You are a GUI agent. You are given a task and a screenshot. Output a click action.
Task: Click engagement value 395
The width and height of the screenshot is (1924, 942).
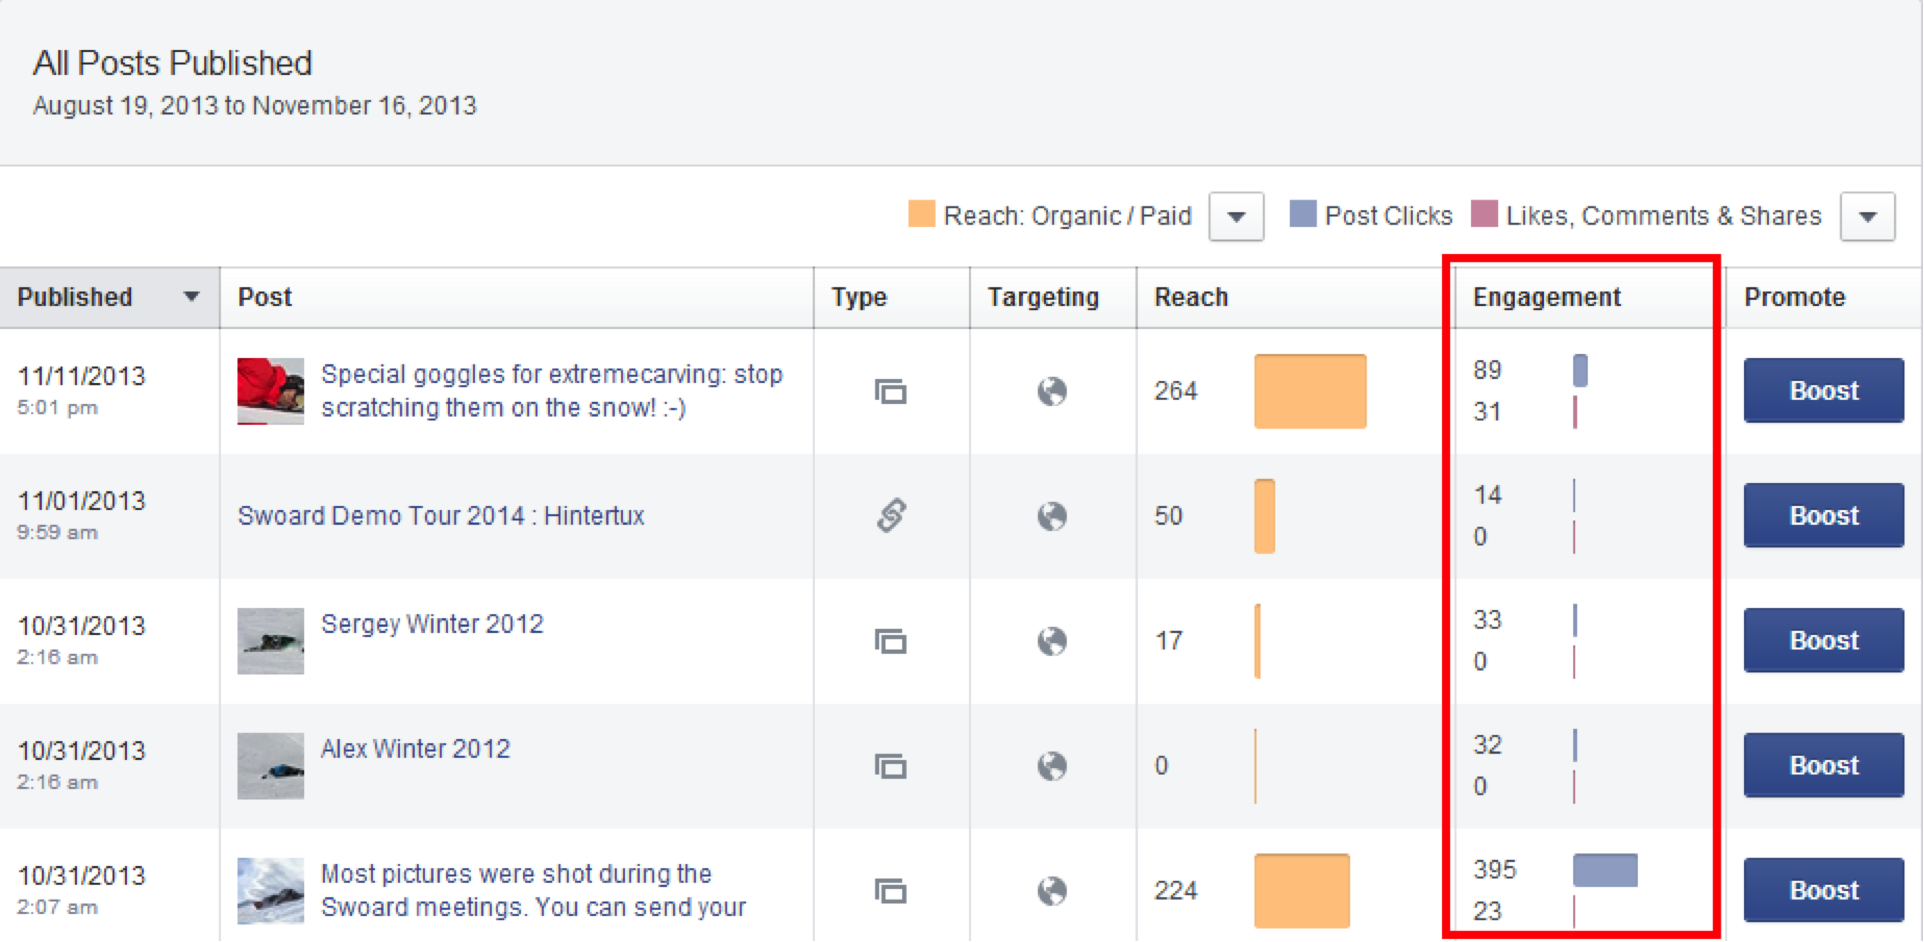coord(1494,870)
